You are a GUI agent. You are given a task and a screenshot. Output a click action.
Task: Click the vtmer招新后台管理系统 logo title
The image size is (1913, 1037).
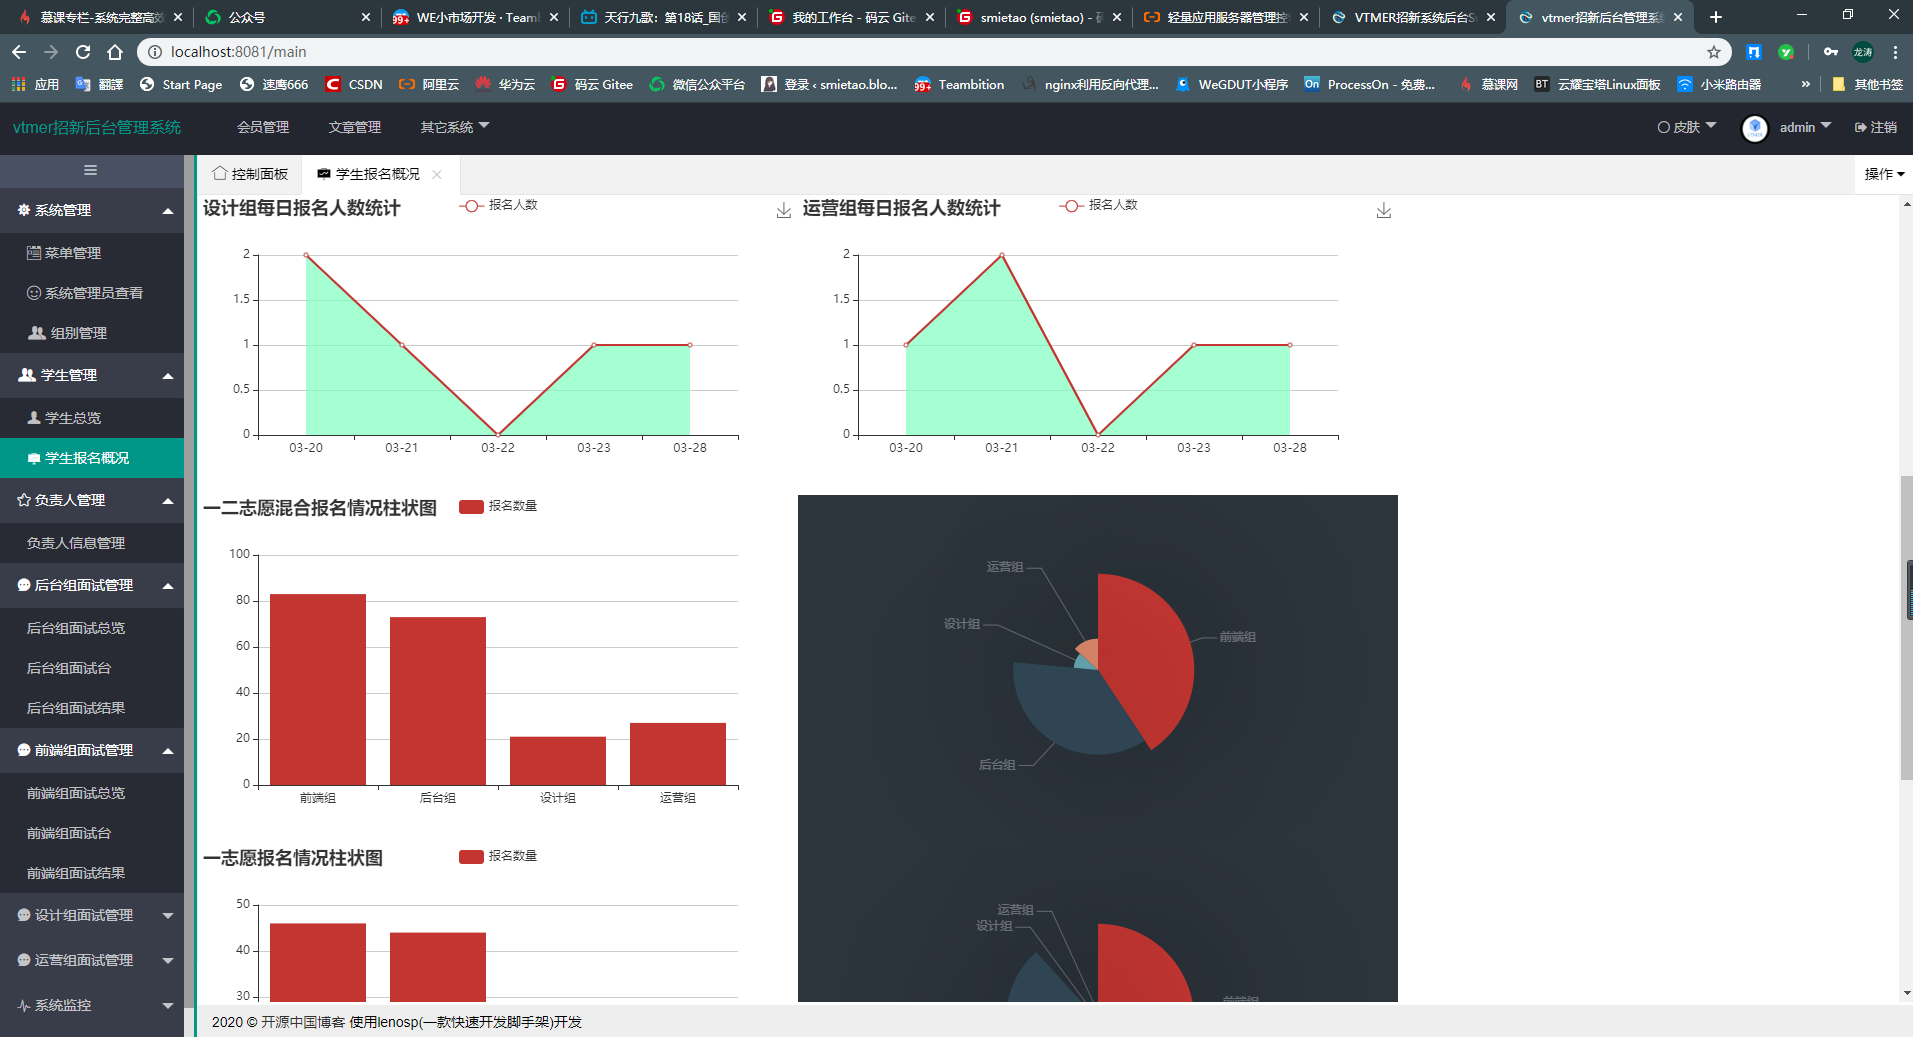[97, 127]
